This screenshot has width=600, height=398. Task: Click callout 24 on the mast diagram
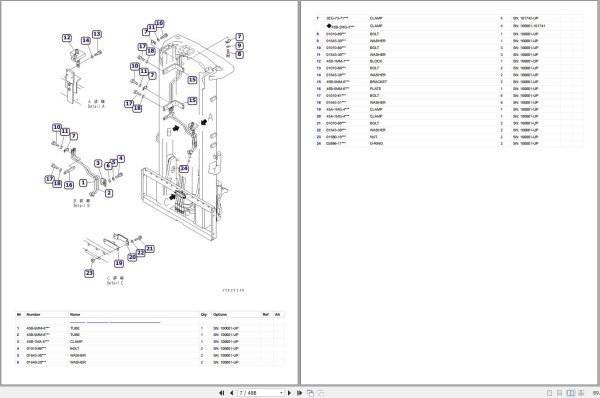(184, 168)
